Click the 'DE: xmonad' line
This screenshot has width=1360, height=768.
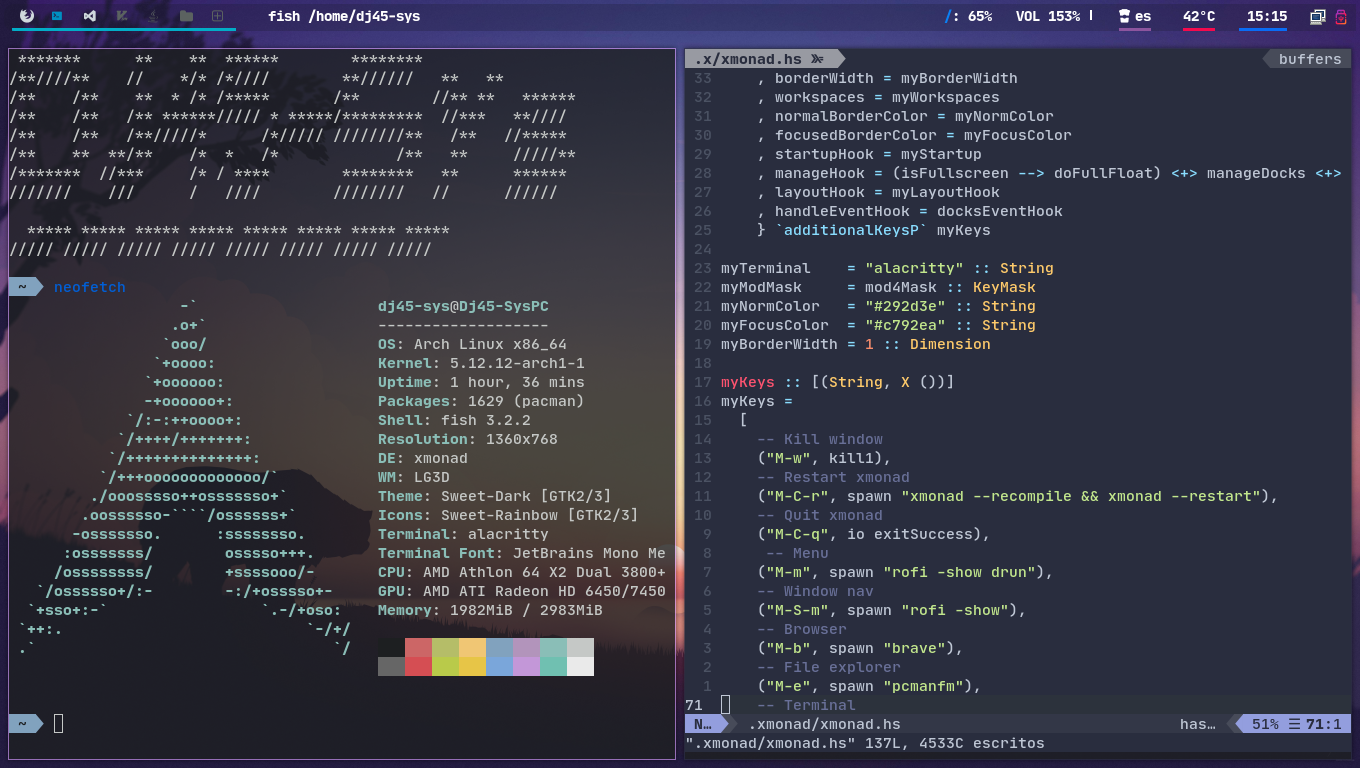(x=423, y=458)
